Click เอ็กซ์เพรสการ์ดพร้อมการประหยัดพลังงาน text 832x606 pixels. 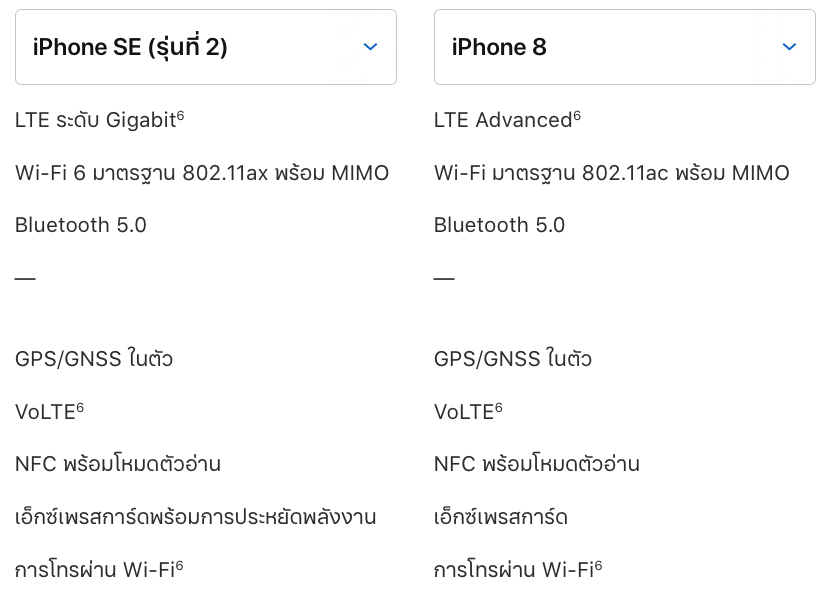pos(196,517)
